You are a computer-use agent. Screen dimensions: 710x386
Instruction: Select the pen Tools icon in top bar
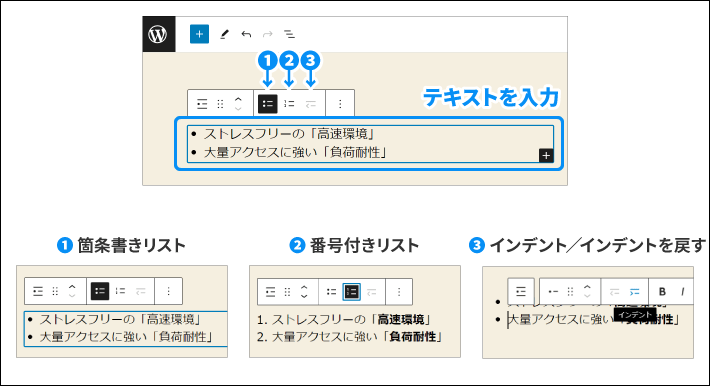tap(224, 34)
